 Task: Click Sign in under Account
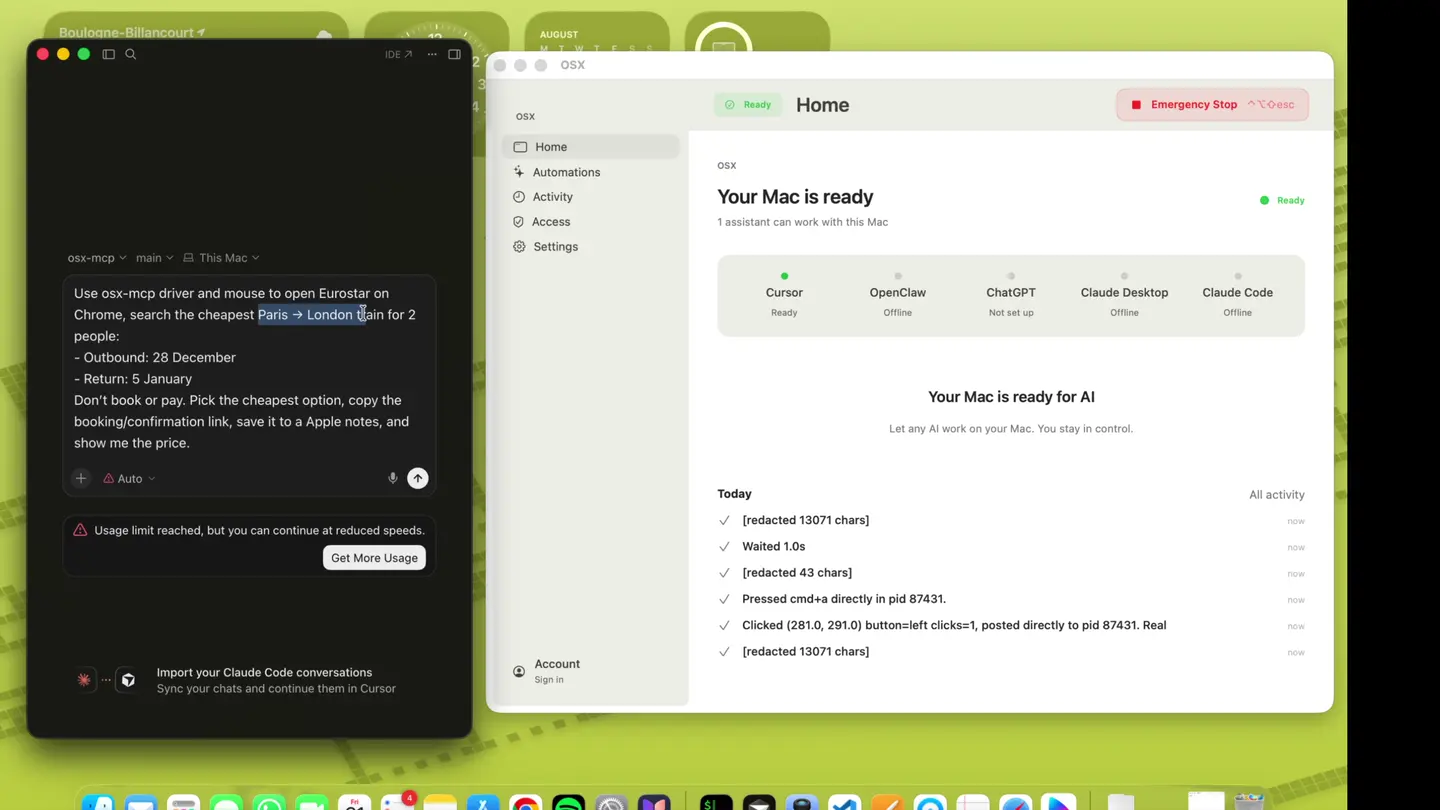coord(549,680)
